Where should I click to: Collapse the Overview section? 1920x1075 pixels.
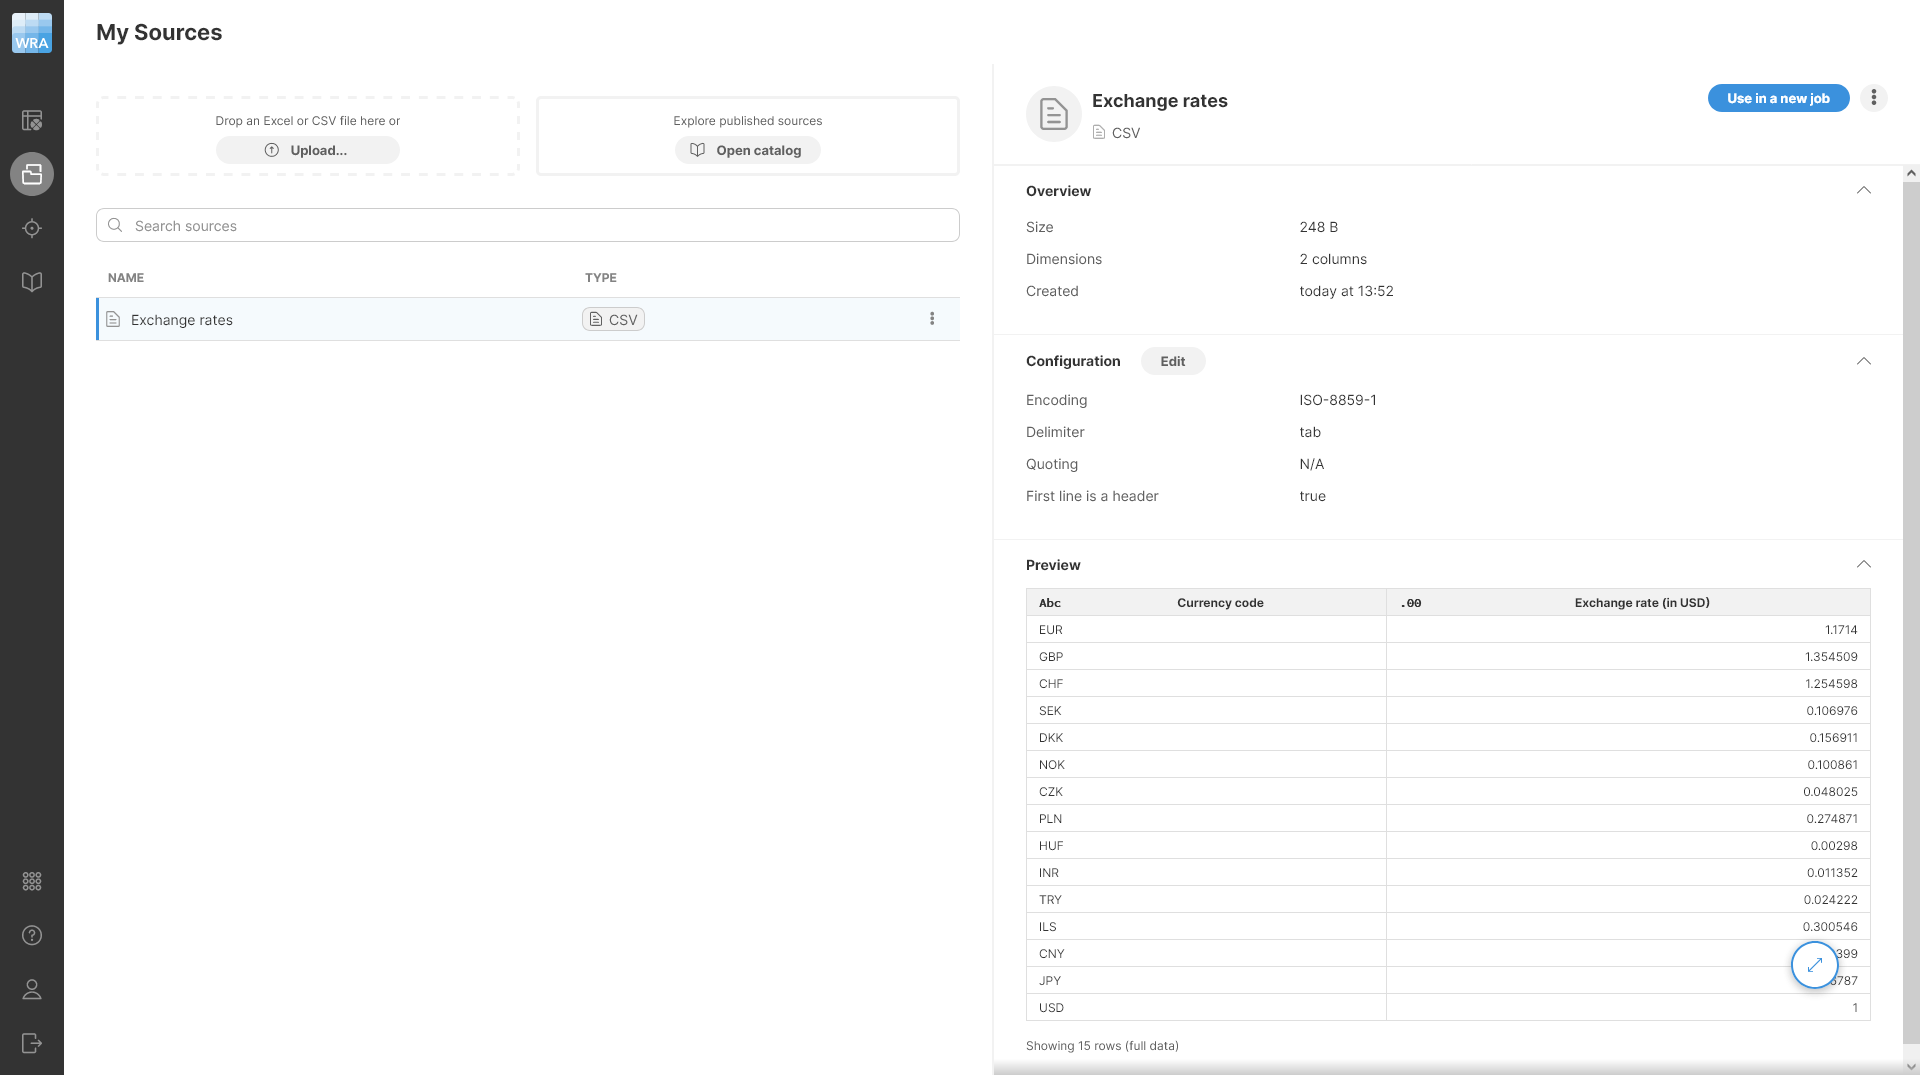tap(1863, 191)
